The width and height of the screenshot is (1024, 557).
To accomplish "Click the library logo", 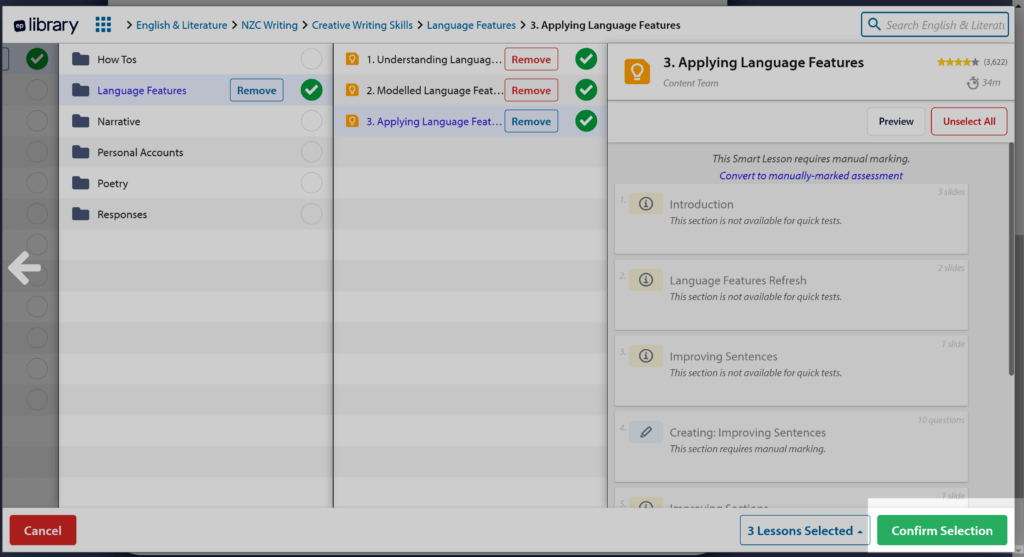I will click(46, 25).
